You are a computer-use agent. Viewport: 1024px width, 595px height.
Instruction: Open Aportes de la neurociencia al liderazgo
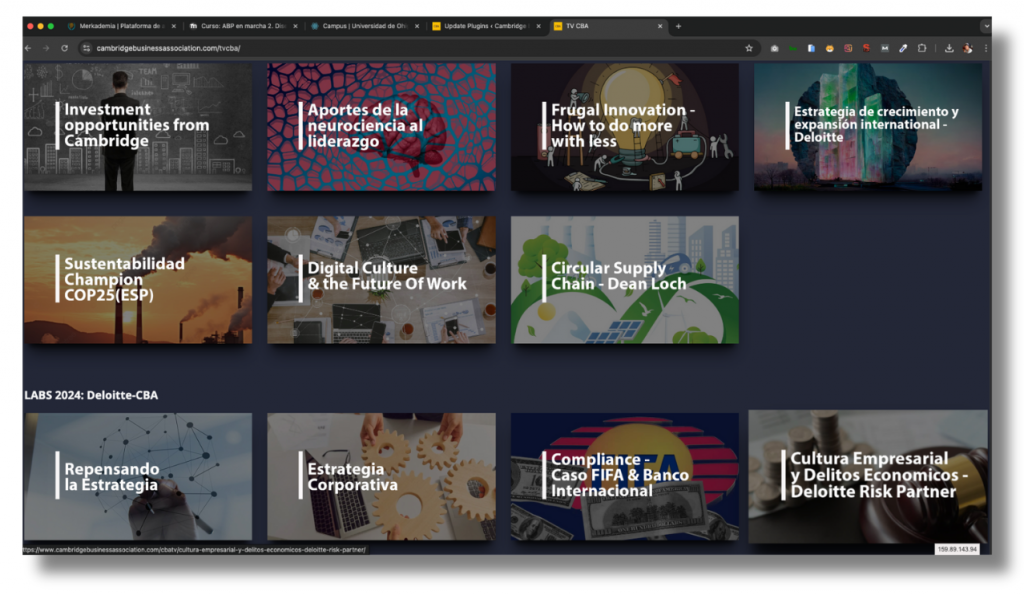tap(381, 127)
